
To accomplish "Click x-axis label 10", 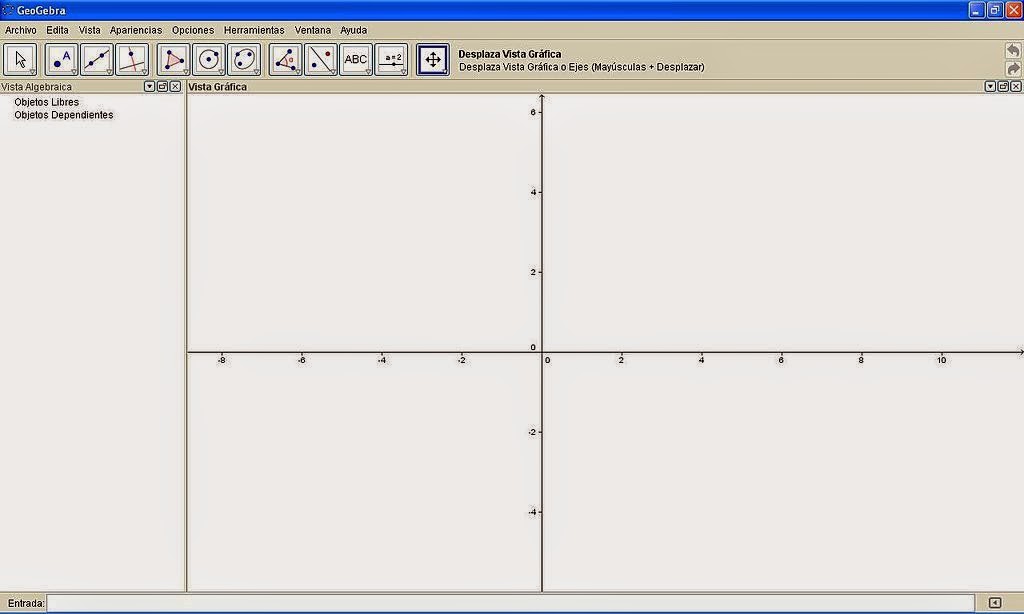I will coord(941,360).
